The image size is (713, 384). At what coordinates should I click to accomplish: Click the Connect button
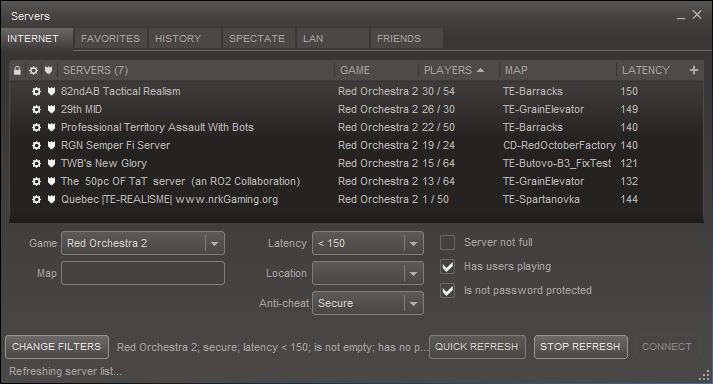[667, 347]
